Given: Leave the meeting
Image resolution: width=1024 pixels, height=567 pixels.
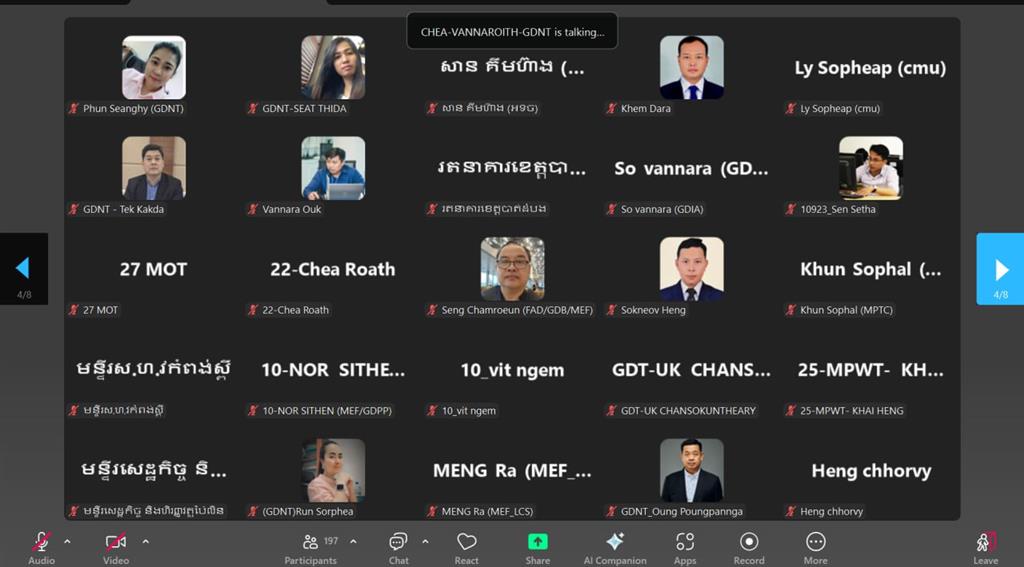Looking at the screenshot, I should (985, 547).
